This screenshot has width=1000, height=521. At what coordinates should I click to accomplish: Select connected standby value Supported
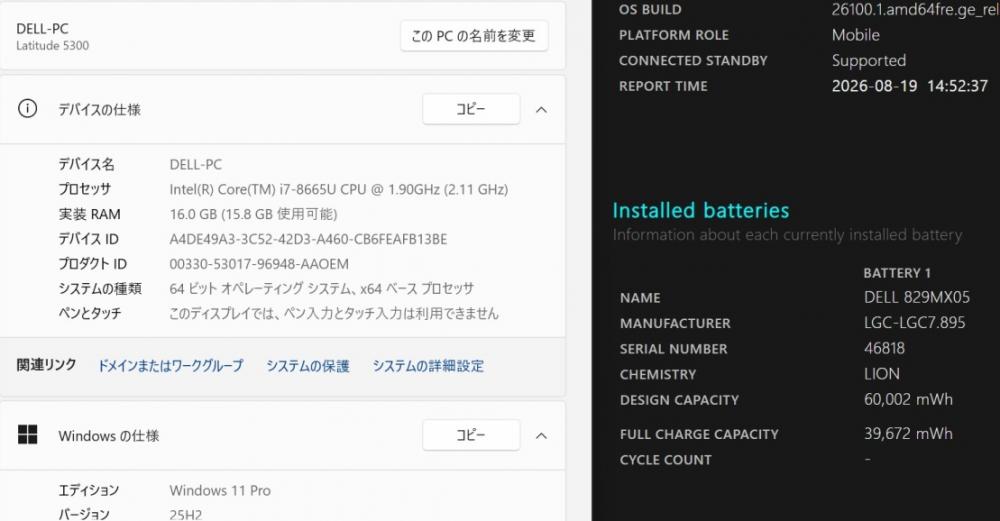point(869,61)
